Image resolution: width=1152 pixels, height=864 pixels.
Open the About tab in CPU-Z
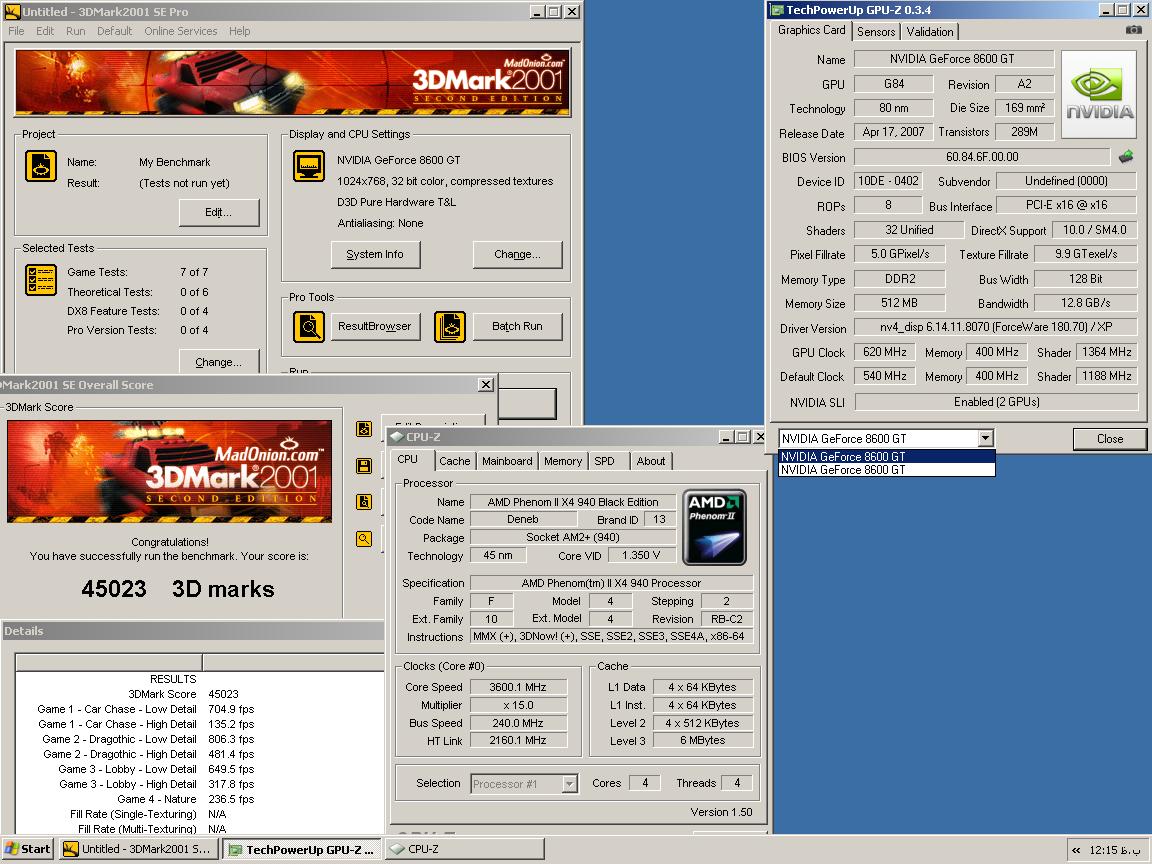point(651,461)
